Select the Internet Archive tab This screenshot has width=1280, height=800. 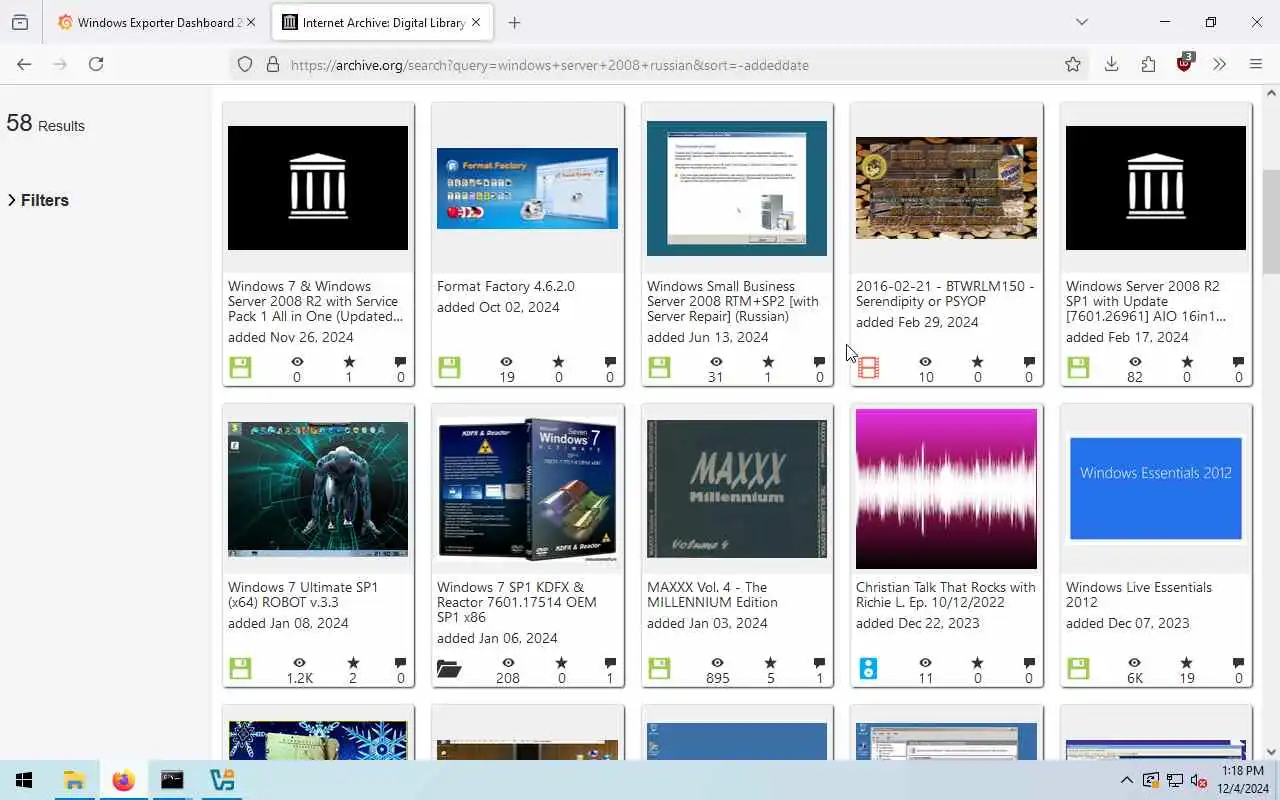[383, 22]
